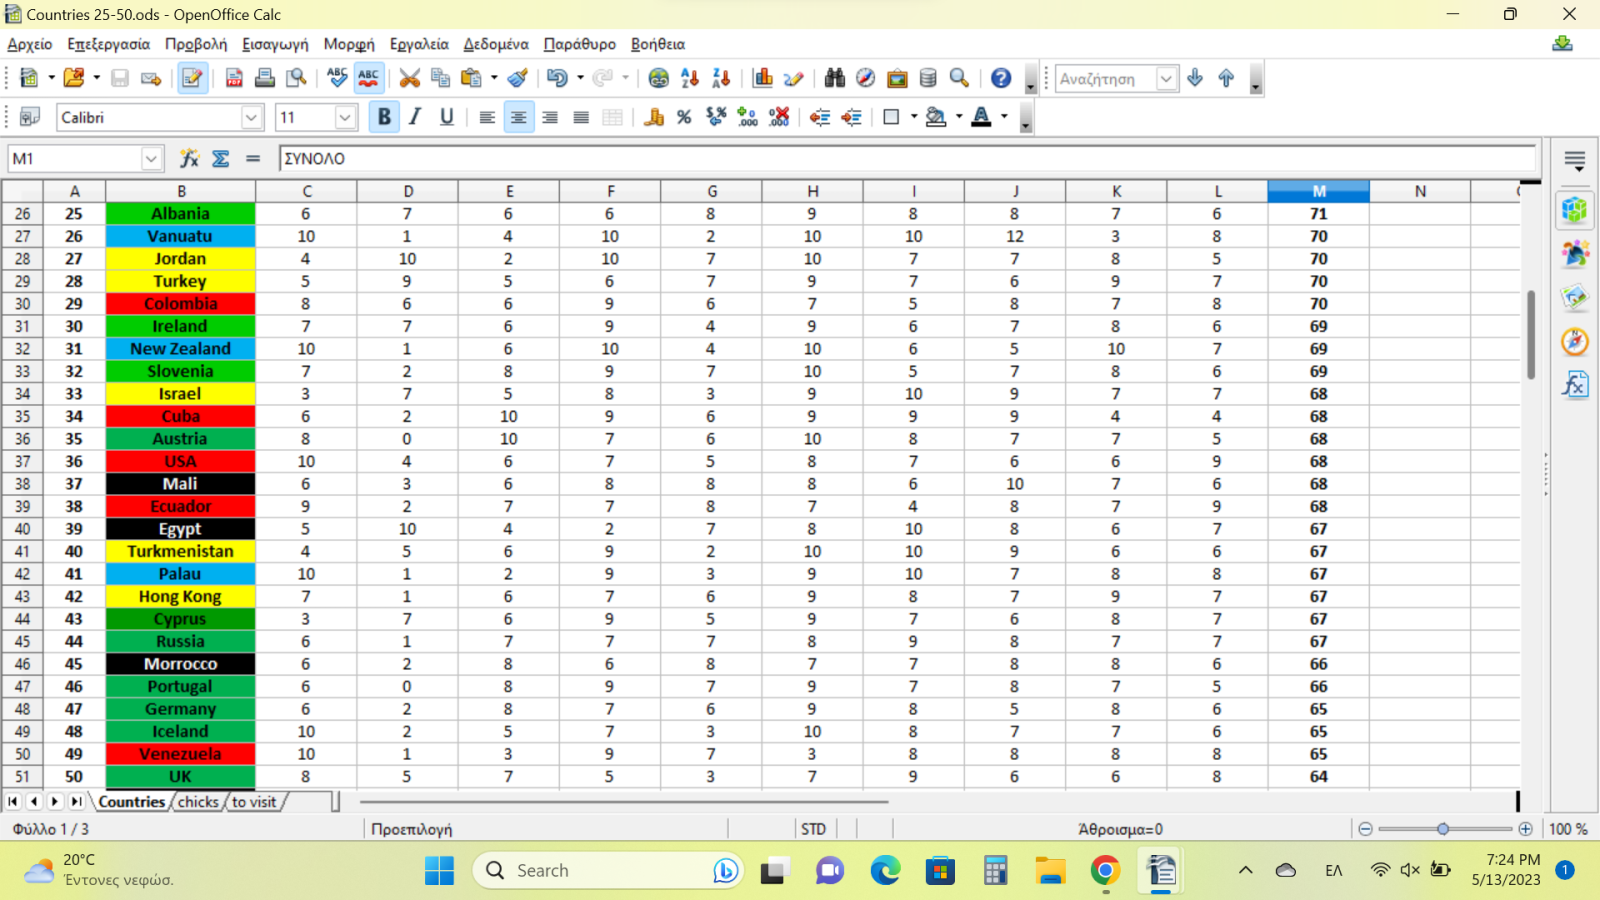
Task: Click the Sort Ascending icon
Action: [x=690, y=78]
